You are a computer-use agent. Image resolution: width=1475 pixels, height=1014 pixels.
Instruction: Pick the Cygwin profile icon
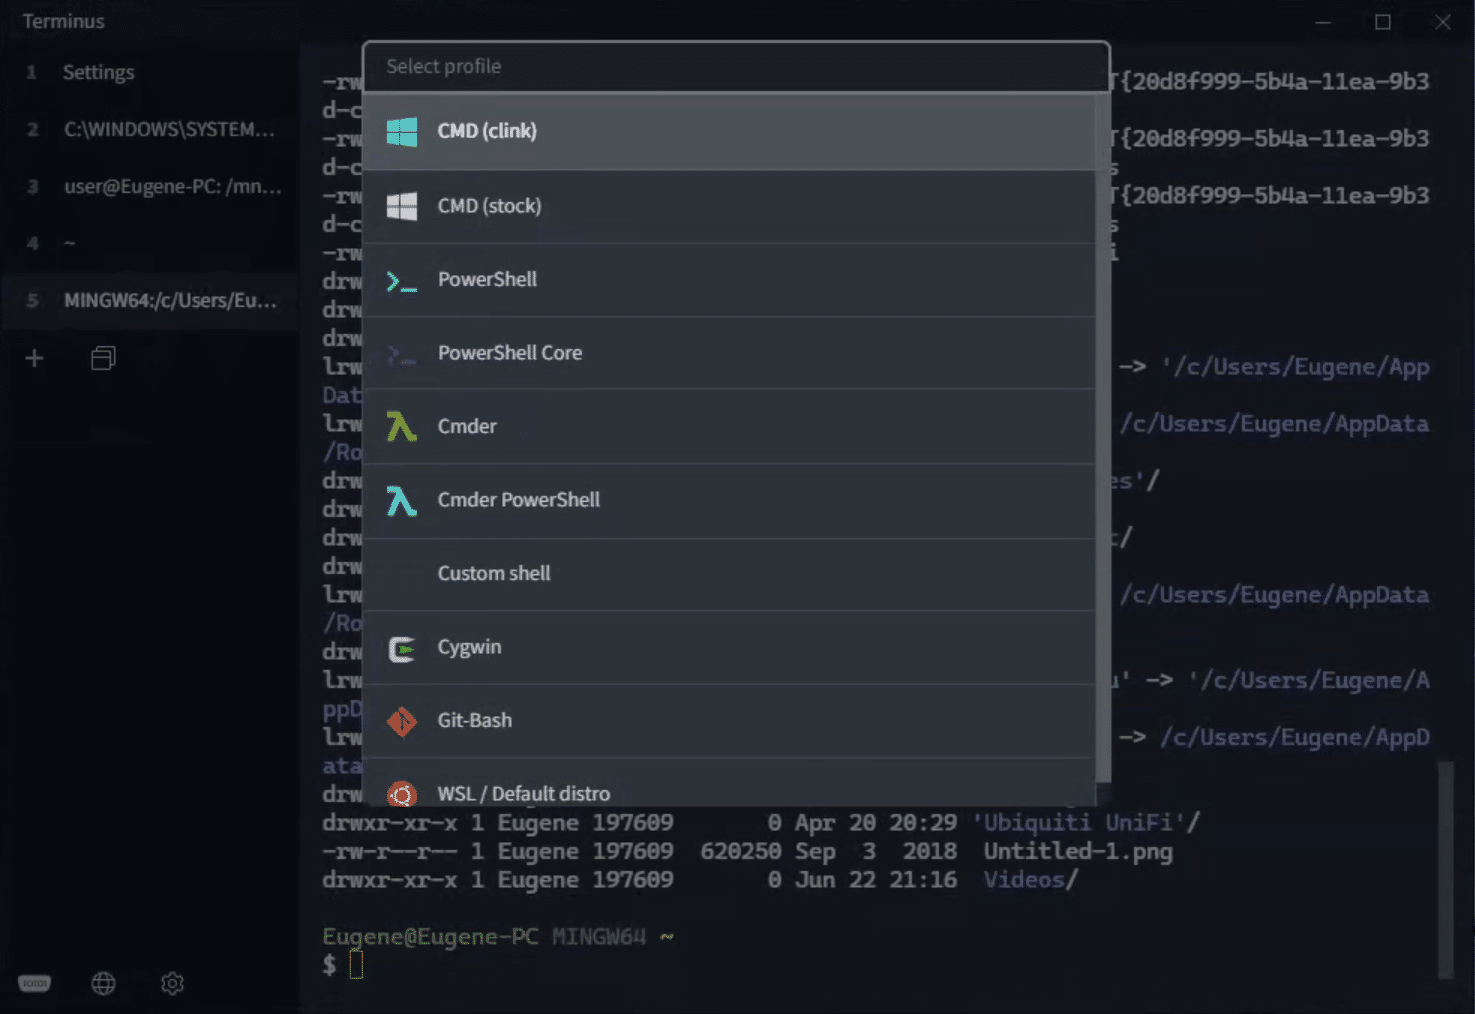point(401,648)
